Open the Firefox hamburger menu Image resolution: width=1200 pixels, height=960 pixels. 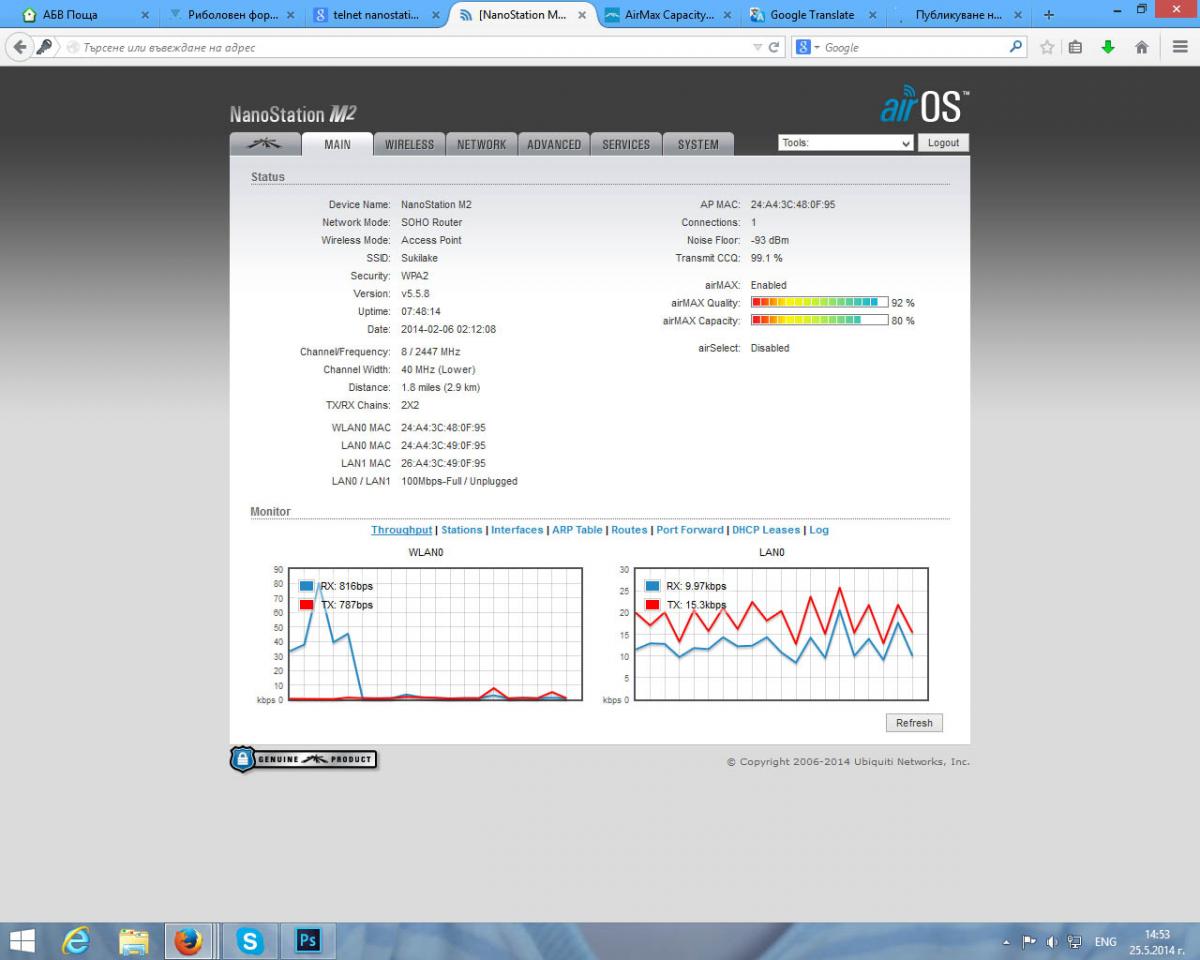1180,47
